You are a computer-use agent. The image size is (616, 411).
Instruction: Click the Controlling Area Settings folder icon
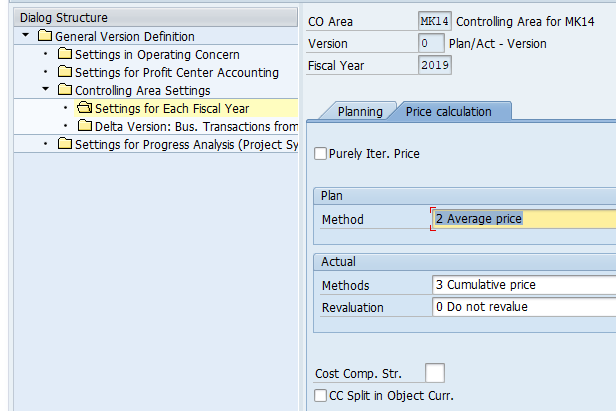[x=65, y=90]
